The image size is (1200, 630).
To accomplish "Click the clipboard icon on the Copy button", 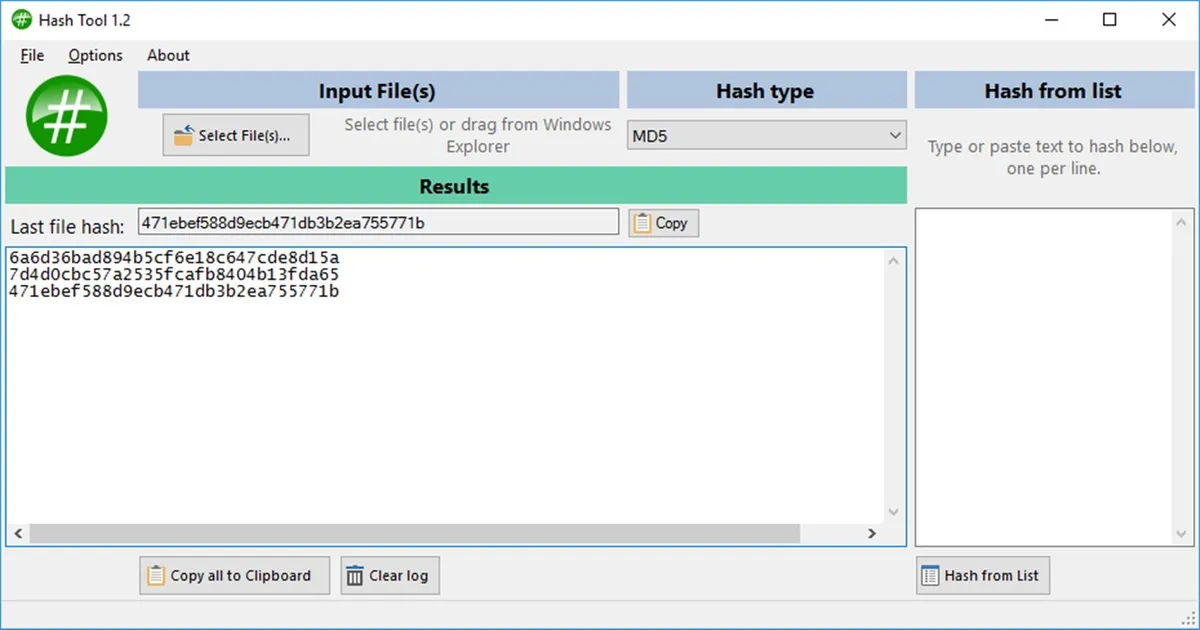I will coord(641,222).
